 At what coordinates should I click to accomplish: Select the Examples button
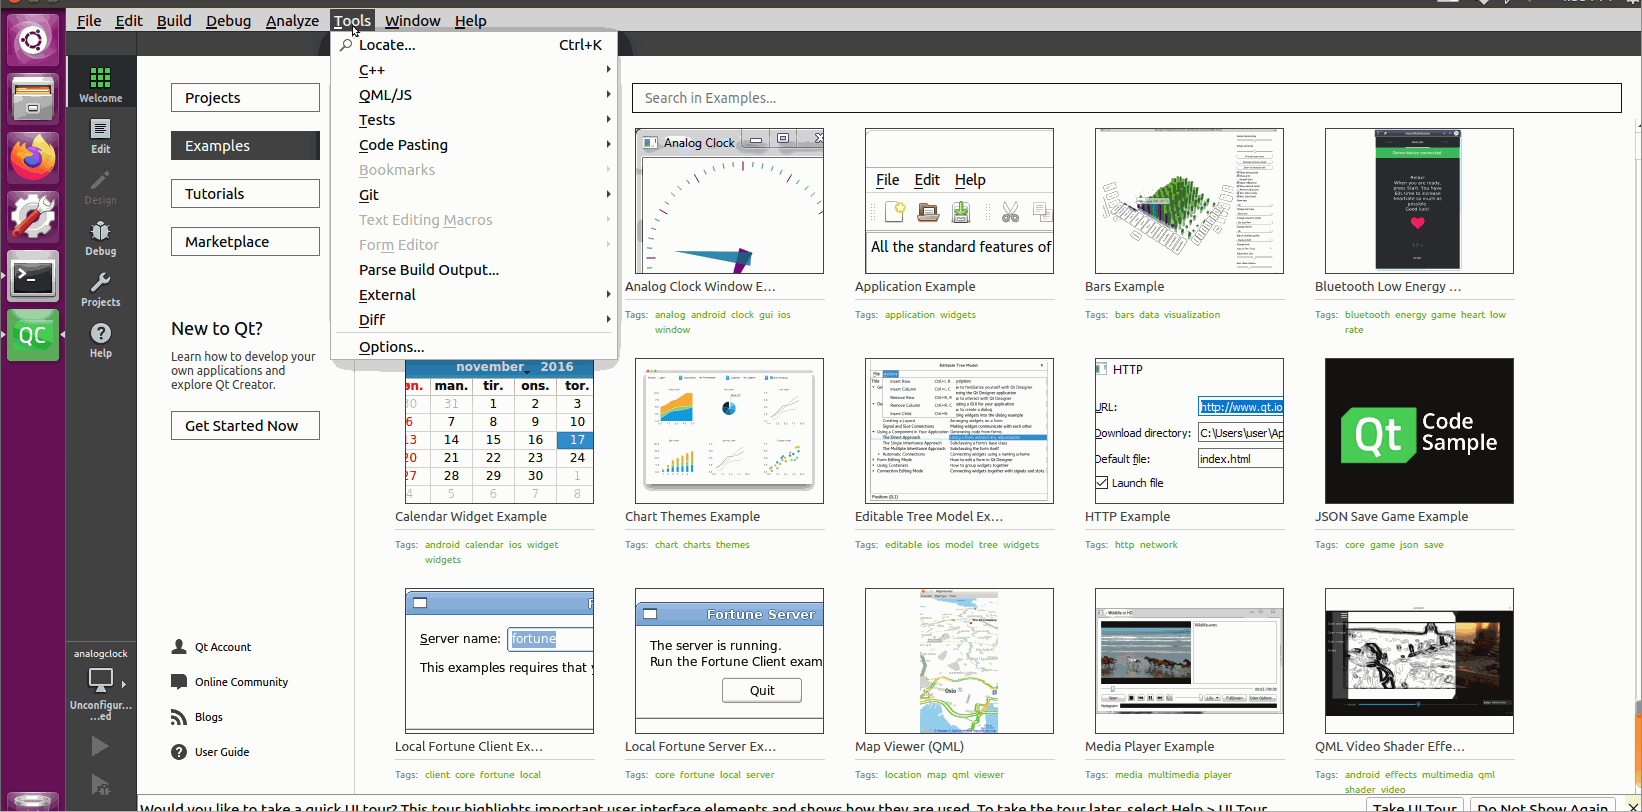tap(245, 146)
